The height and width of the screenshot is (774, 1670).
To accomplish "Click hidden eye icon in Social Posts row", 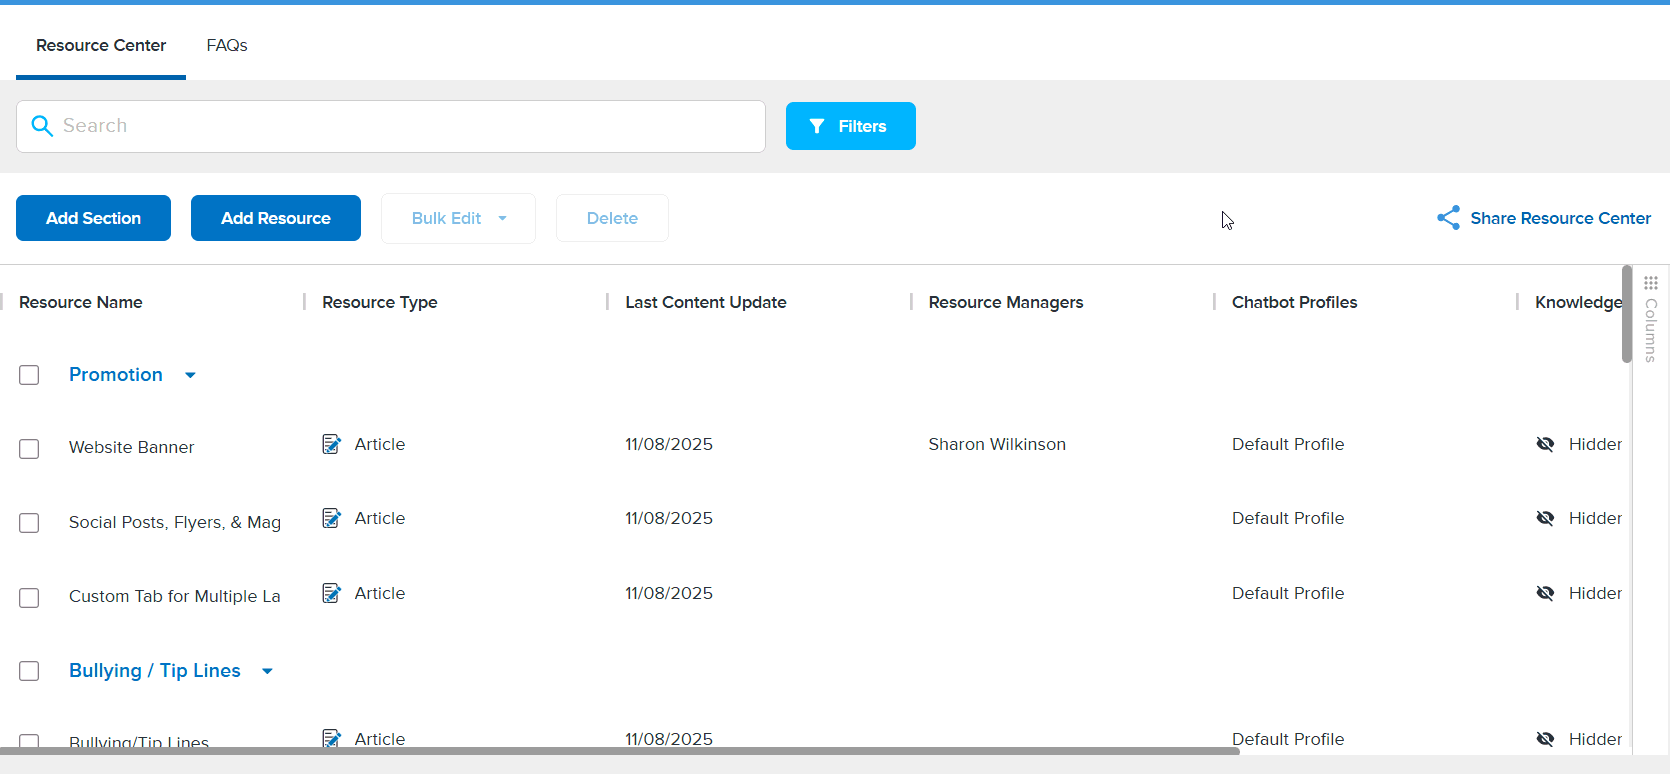I will pyautogui.click(x=1545, y=518).
